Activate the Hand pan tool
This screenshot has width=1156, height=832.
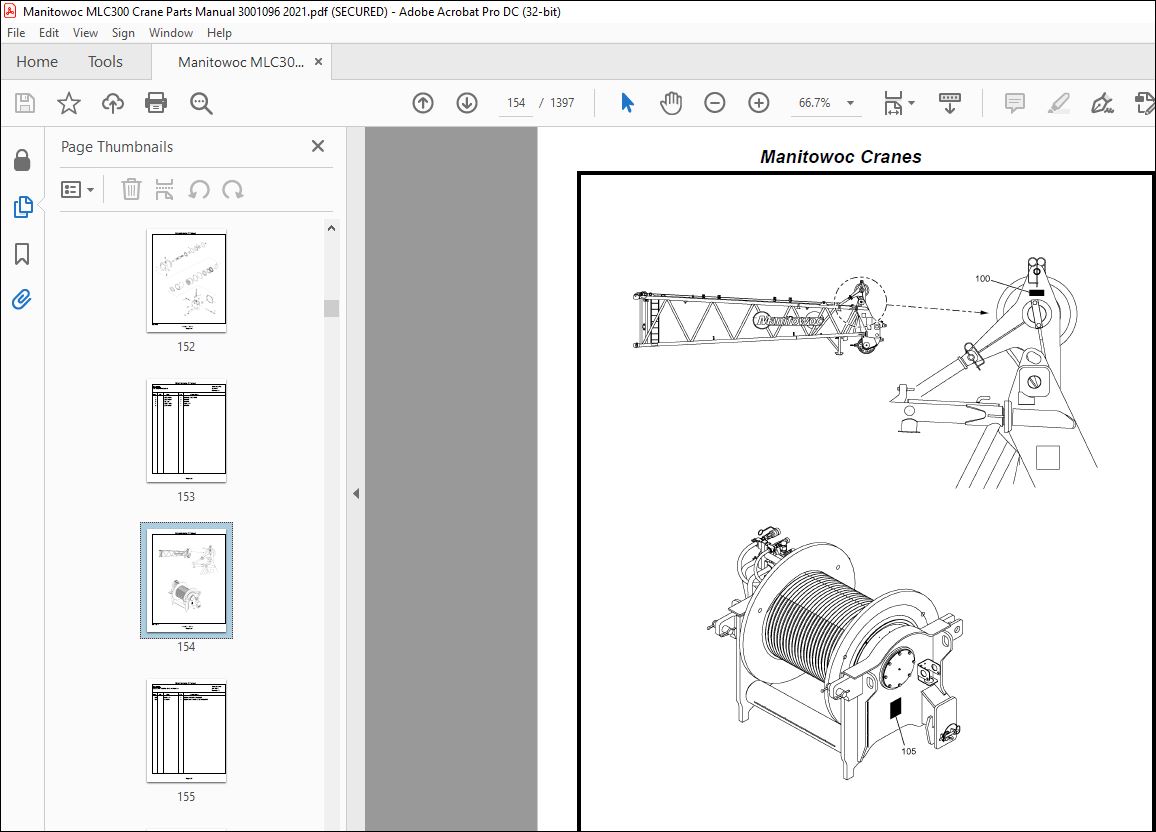671,103
